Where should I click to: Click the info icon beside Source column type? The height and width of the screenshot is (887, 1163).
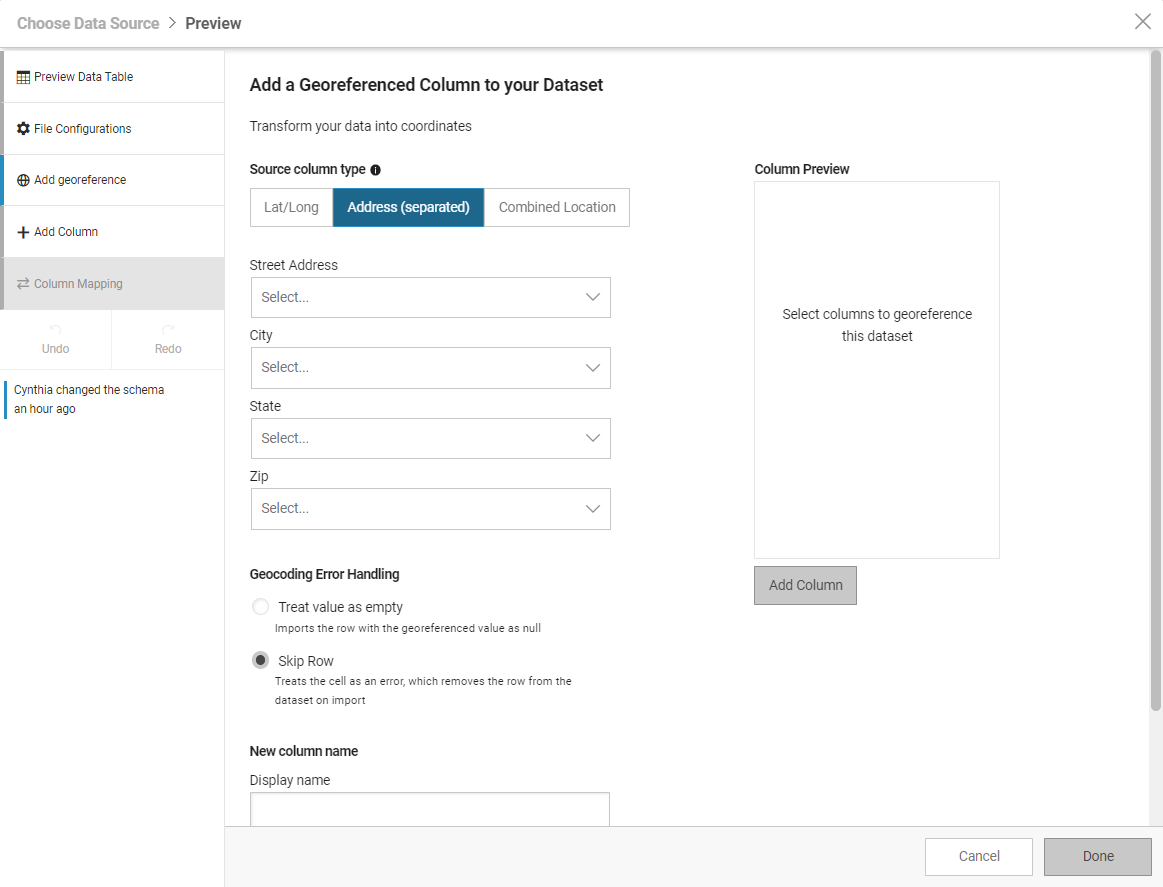click(375, 170)
